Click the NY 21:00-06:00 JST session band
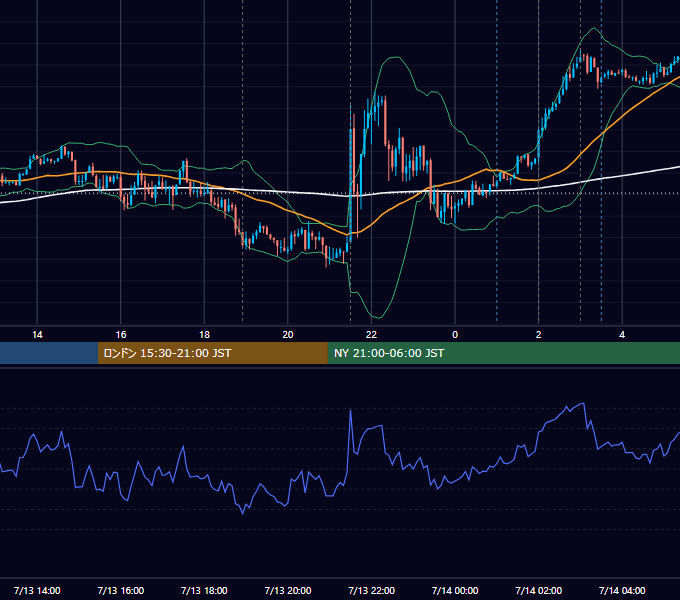The width and height of the screenshot is (680, 600). coord(503,353)
